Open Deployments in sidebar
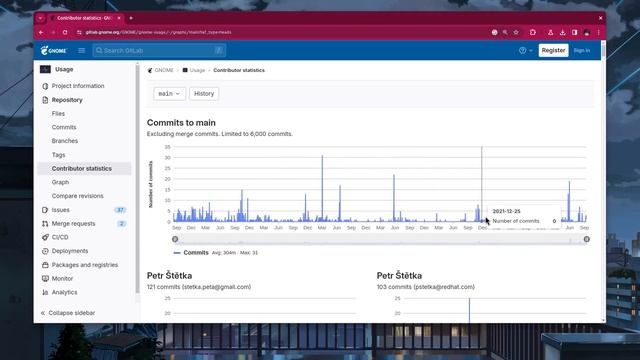This screenshot has width=640, height=360. pyautogui.click(x=70, y=251)
